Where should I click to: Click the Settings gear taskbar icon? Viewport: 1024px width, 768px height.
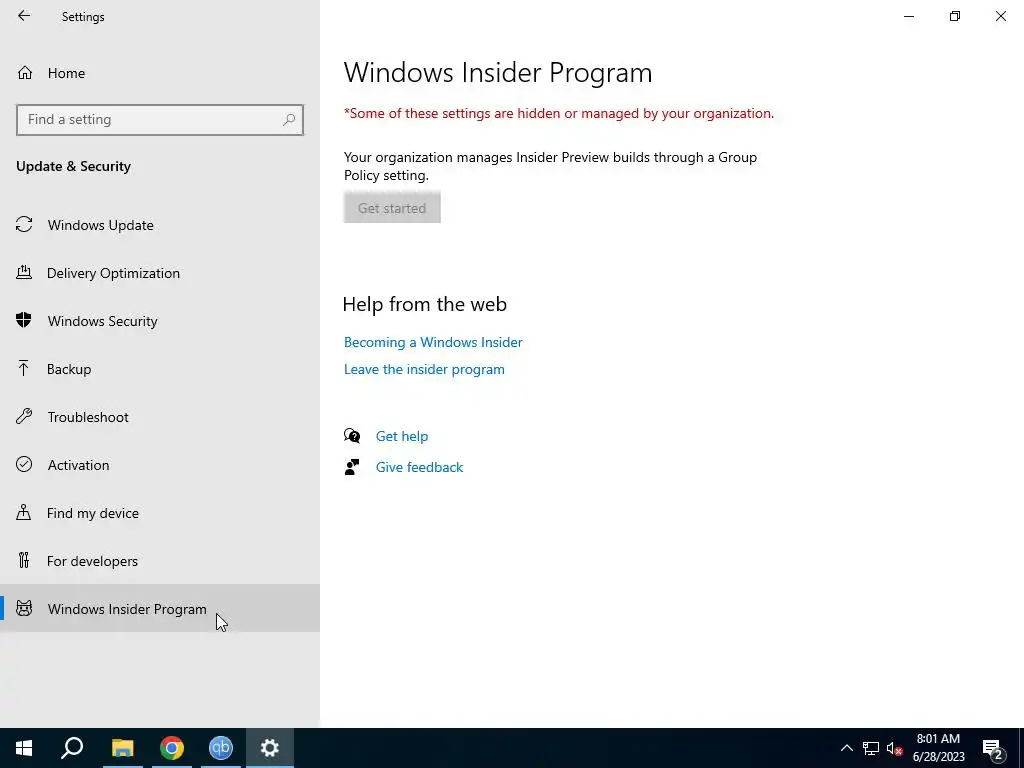click(270, 748)
